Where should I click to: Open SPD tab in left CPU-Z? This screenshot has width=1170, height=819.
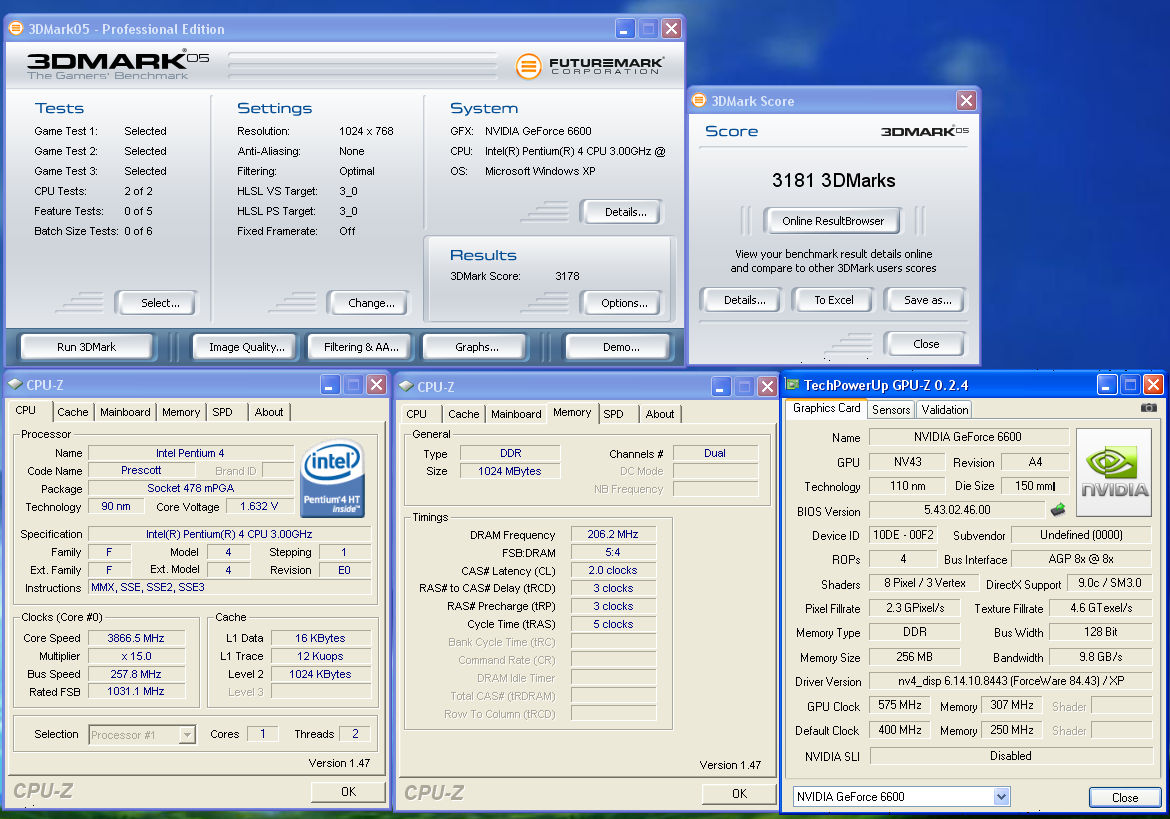pos(222,412)
